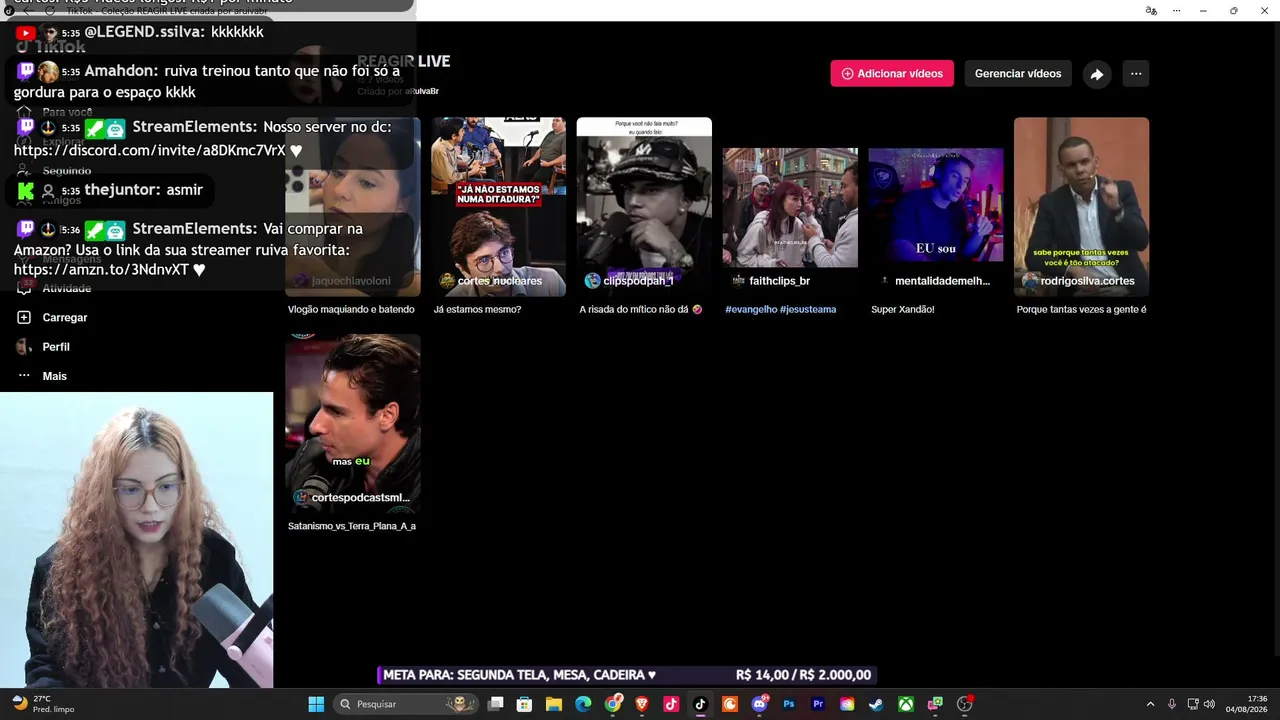
Task: Click the Gerenciar vídeos button
Action: [x=1018, y=74]
